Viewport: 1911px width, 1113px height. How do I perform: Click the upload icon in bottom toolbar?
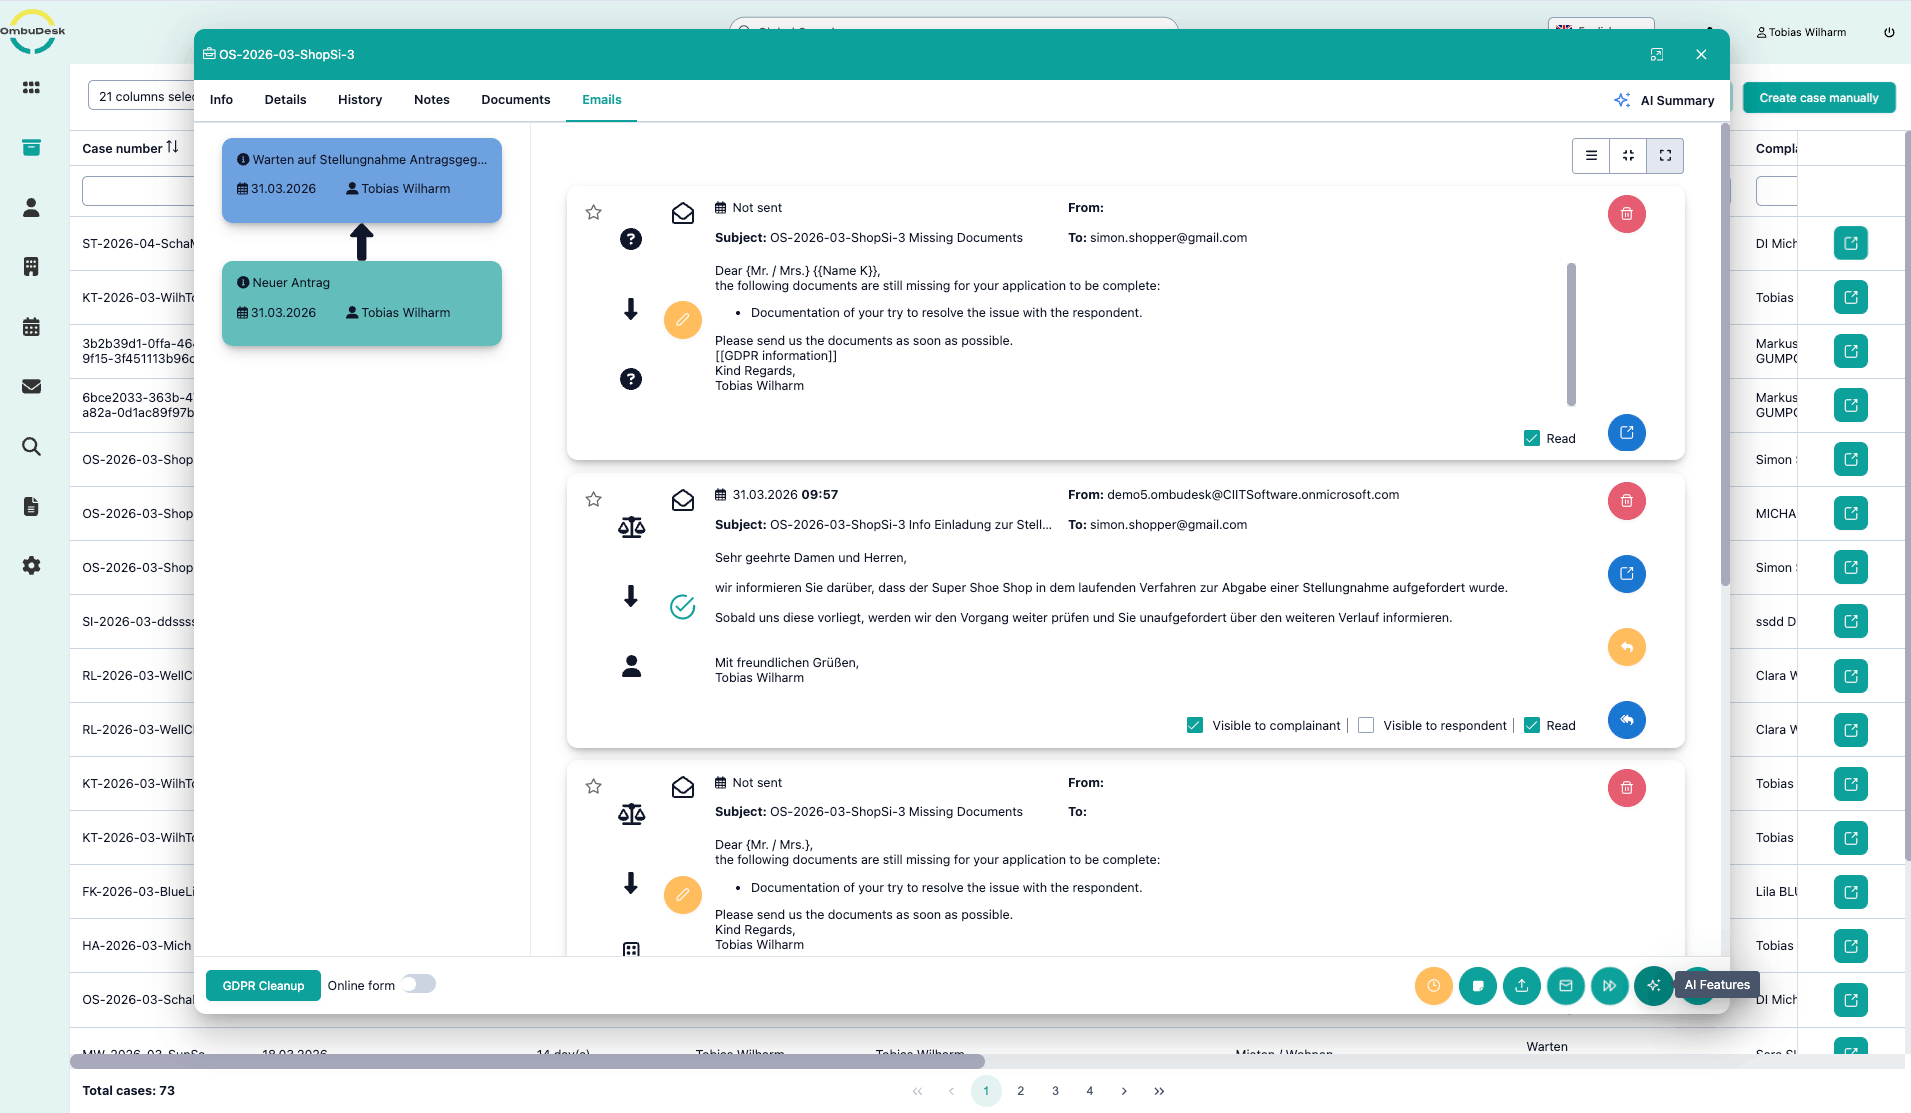(x=1521, y=985)
